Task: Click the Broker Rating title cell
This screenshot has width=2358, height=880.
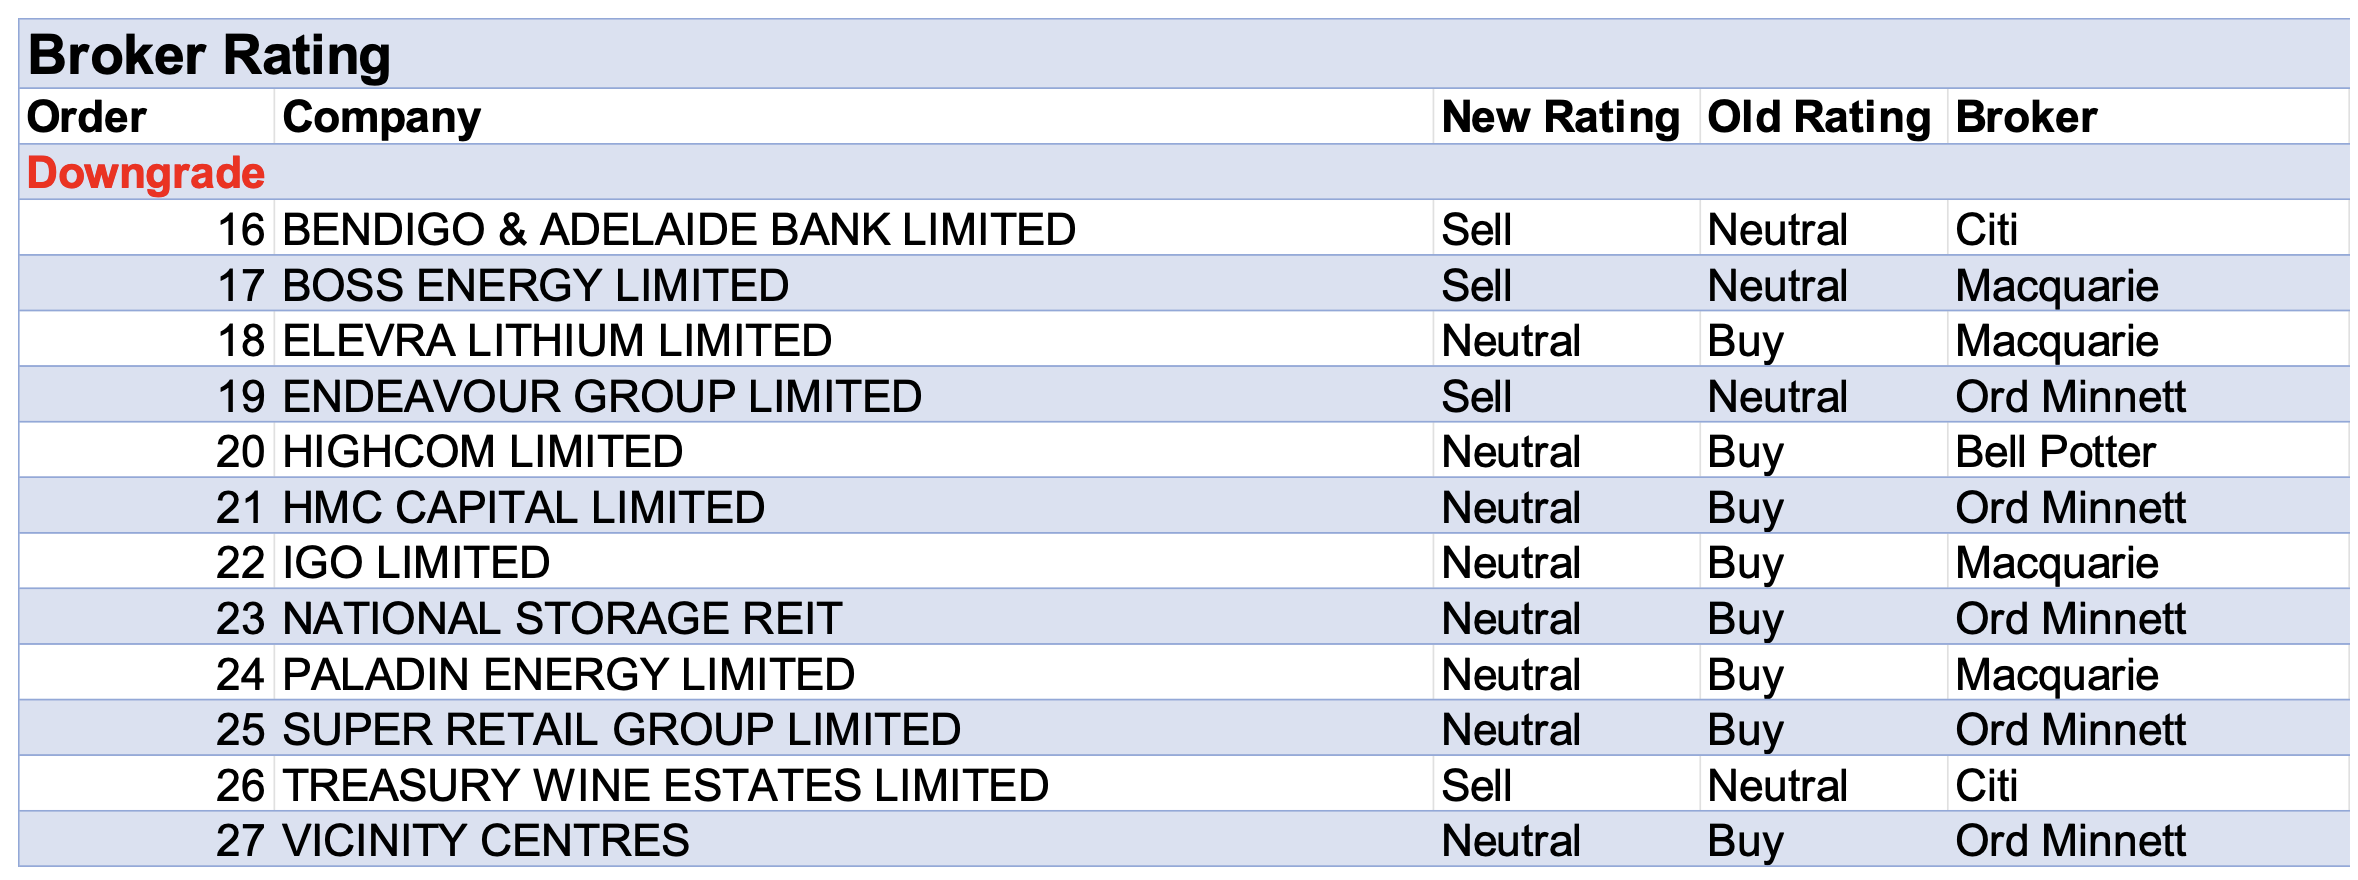Action: coord(210,55)
